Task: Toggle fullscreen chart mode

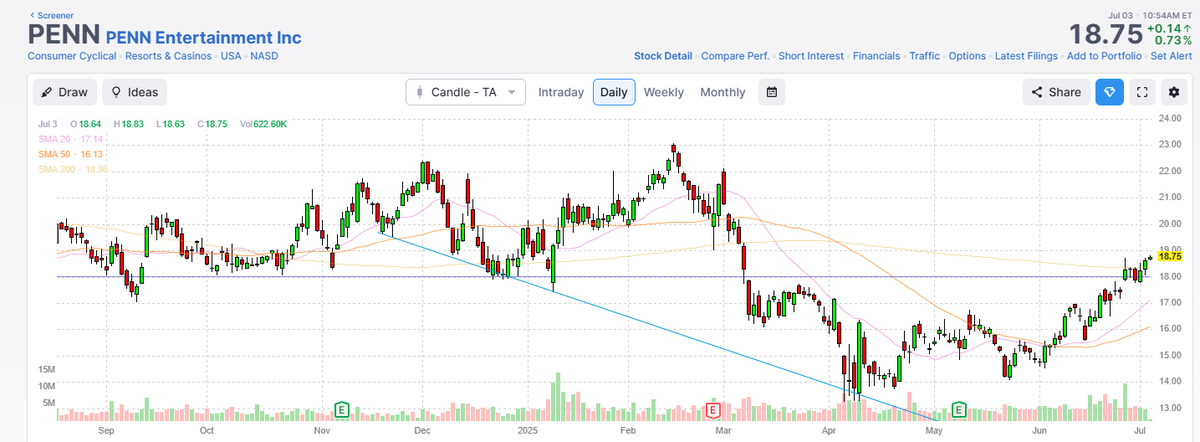Action: (x=1143, y=92)
